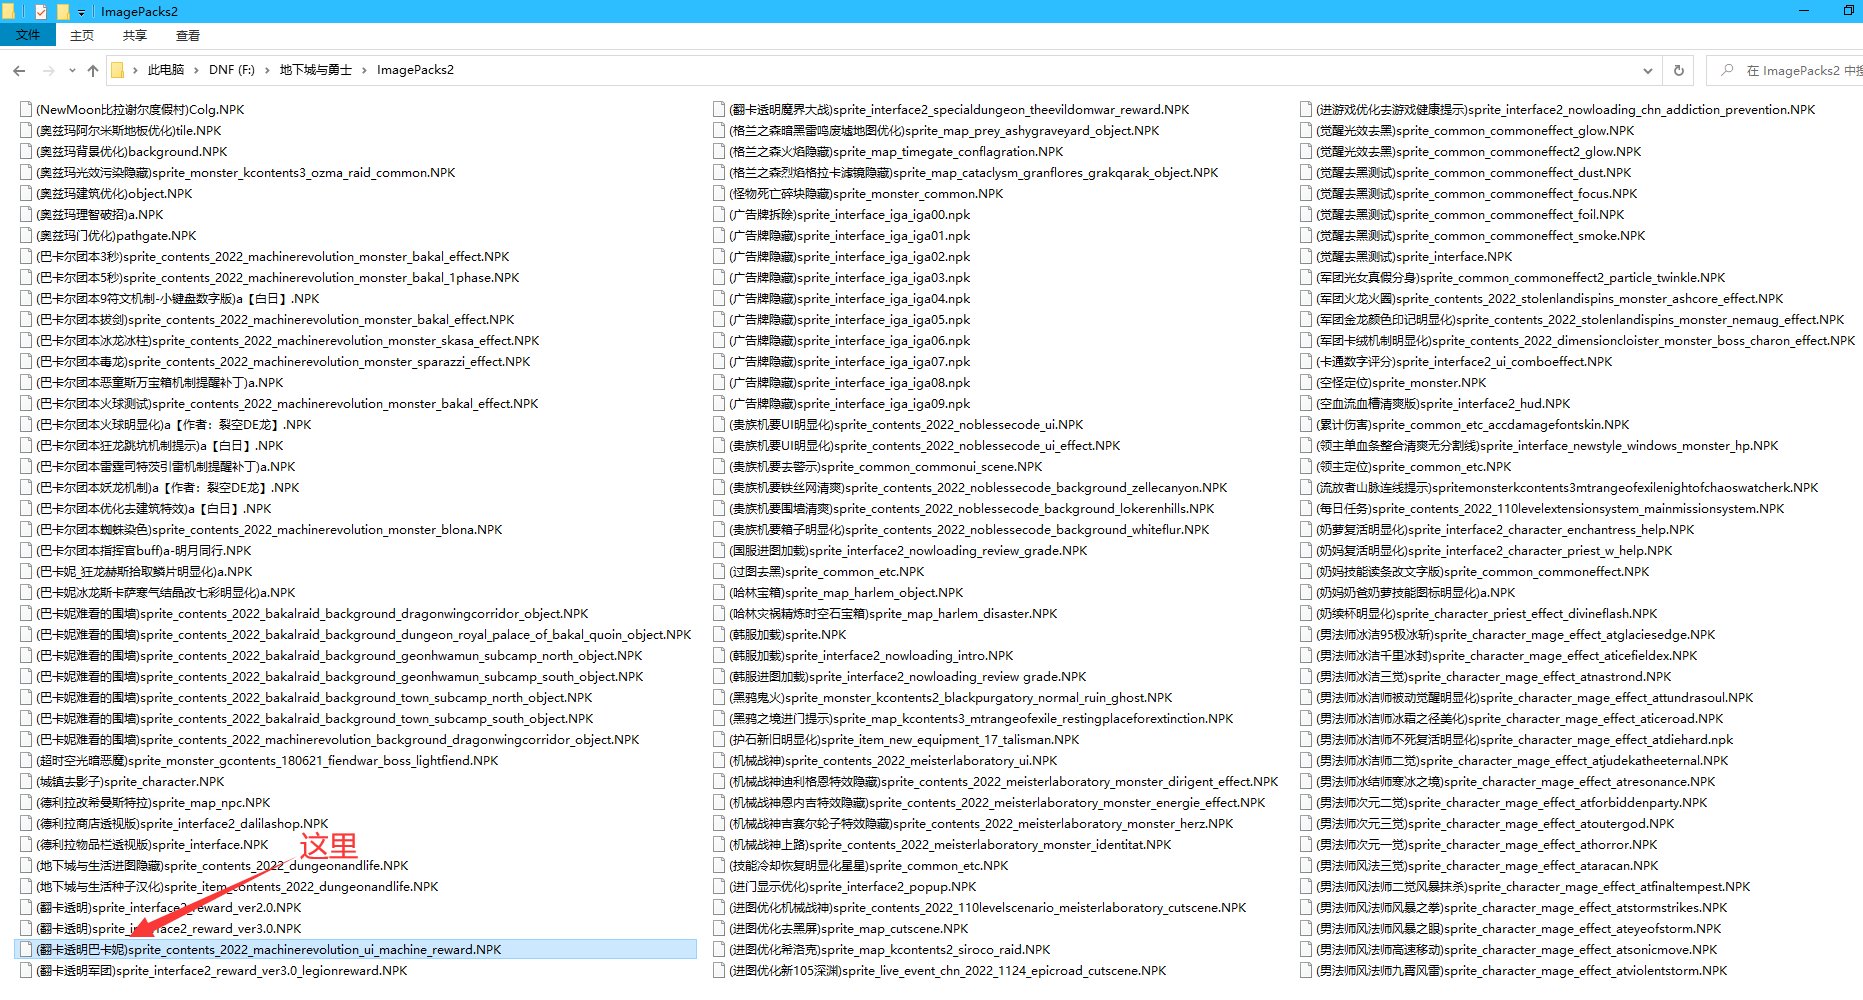
Task: Click the file icon of (NewMoon比拉谢尔度假村)Colg.NPK
Action: [26, 109]
